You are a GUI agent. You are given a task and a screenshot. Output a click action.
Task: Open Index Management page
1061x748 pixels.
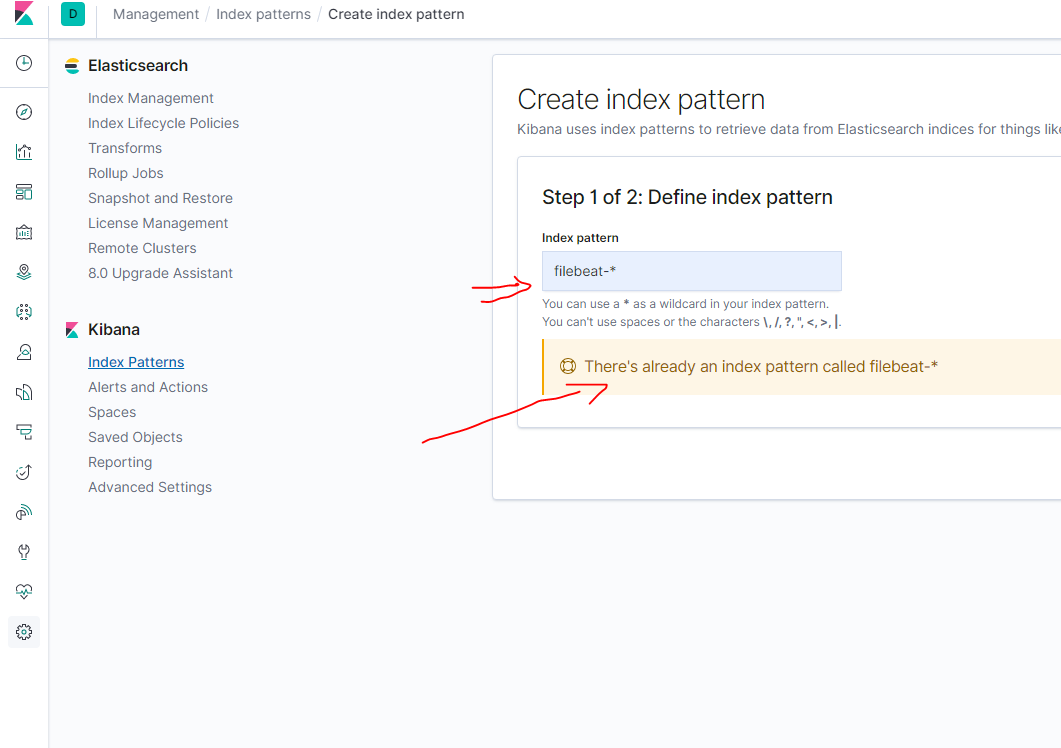[x=150, y=98]
